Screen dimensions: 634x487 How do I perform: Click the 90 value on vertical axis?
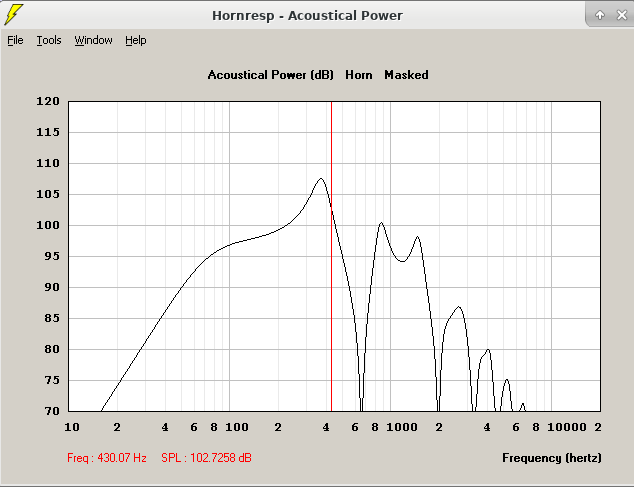(52, 287)
